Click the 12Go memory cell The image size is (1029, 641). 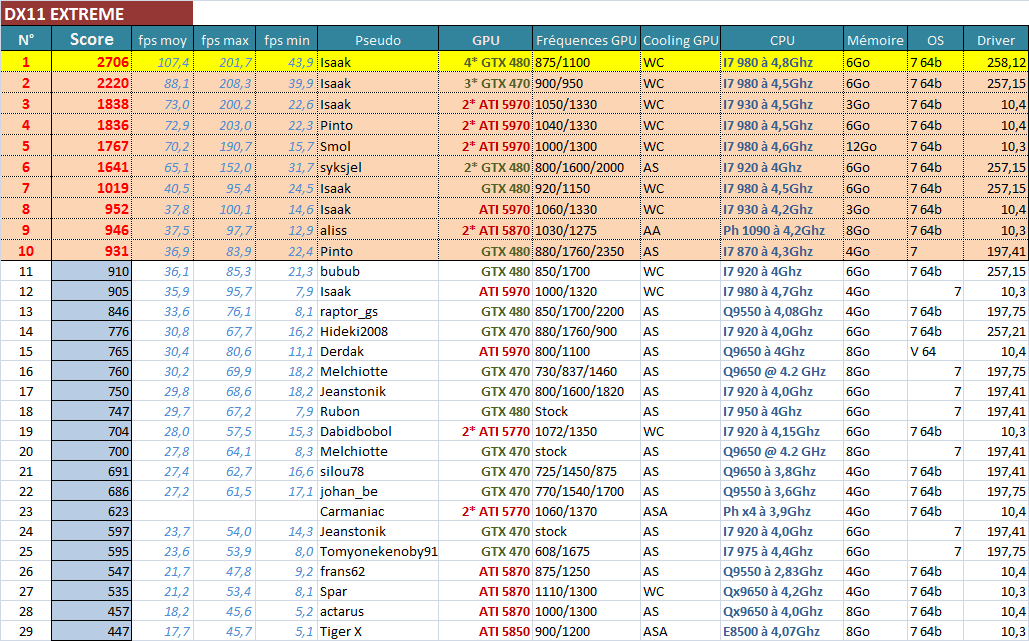point(875,146)
